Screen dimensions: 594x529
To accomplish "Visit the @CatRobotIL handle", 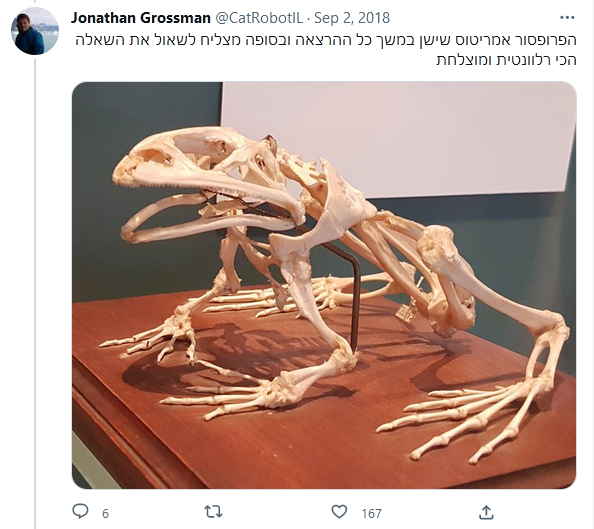I will tap(259, 18).
